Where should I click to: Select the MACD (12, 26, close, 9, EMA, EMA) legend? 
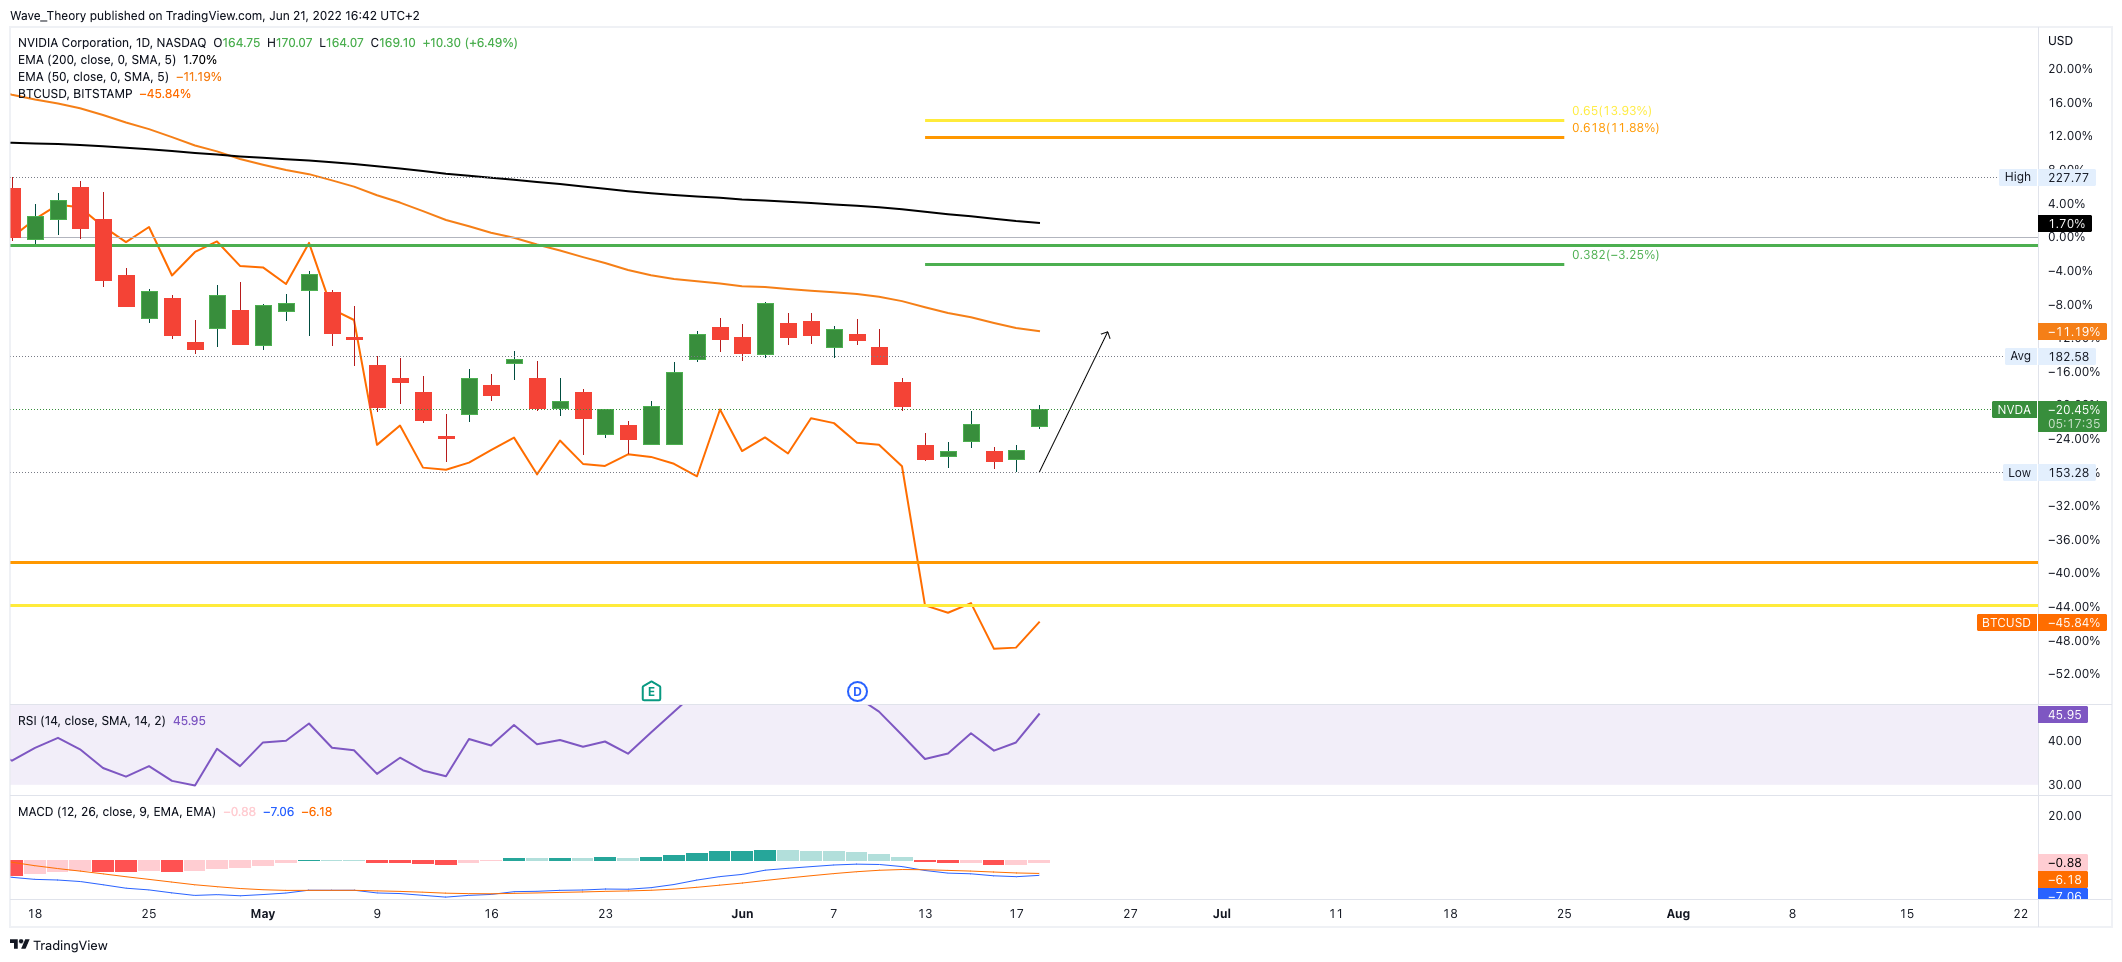[117, 812]
